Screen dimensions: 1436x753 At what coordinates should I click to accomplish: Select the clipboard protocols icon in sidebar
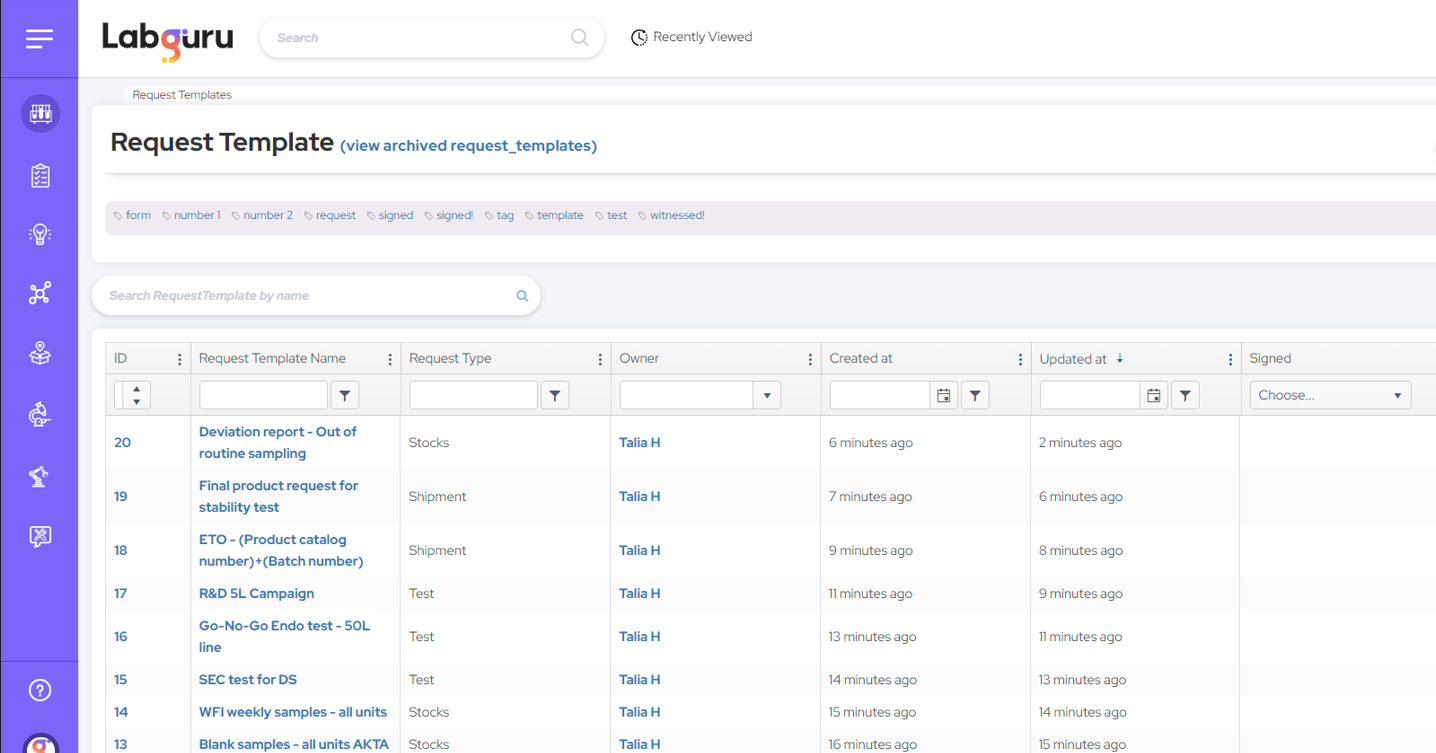pos(40,175)
